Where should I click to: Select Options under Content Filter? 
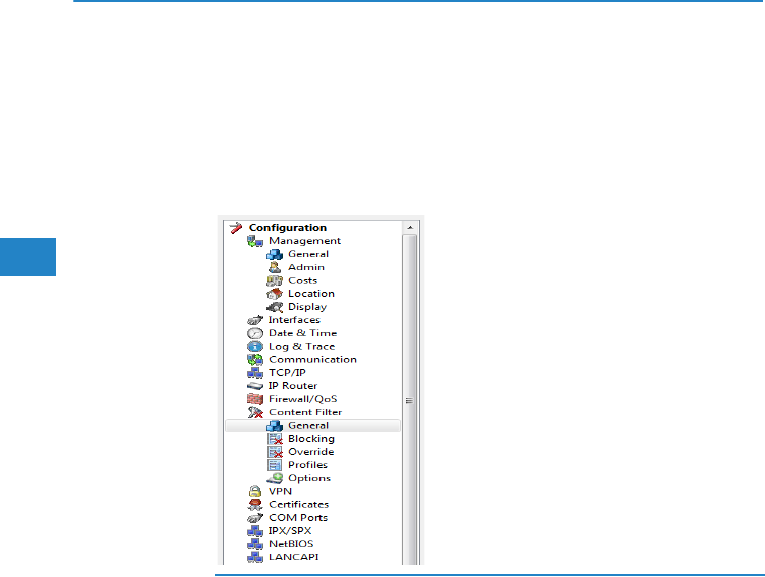(x=309, y=478)
